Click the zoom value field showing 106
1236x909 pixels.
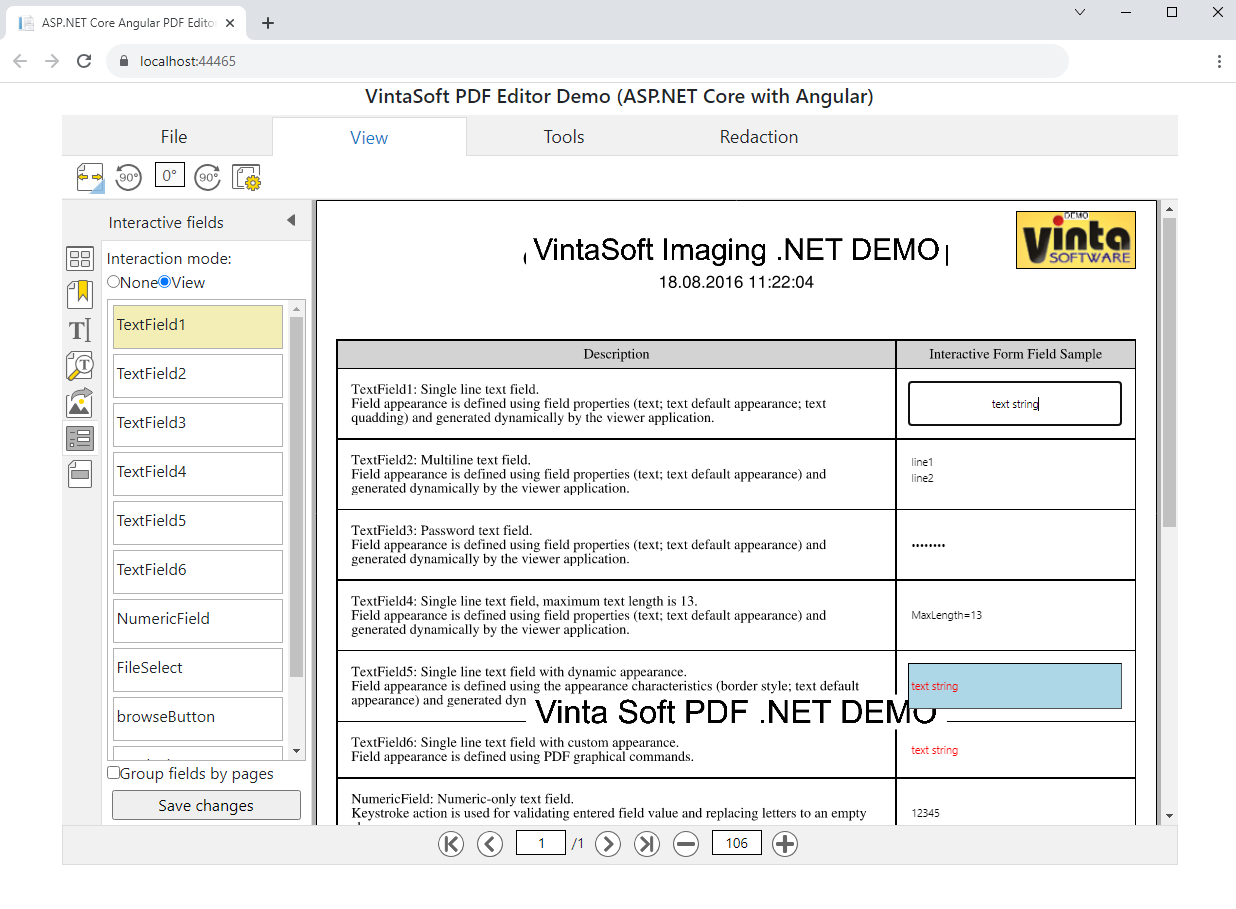[737, 843]
